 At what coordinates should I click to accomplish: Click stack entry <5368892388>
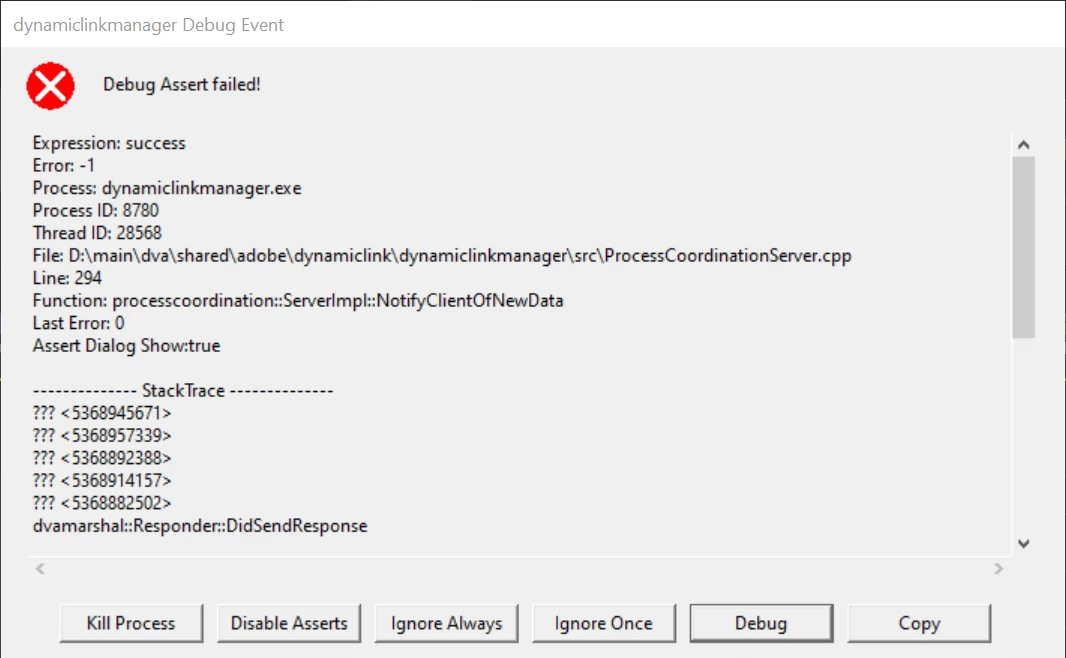tap(102, 457)
